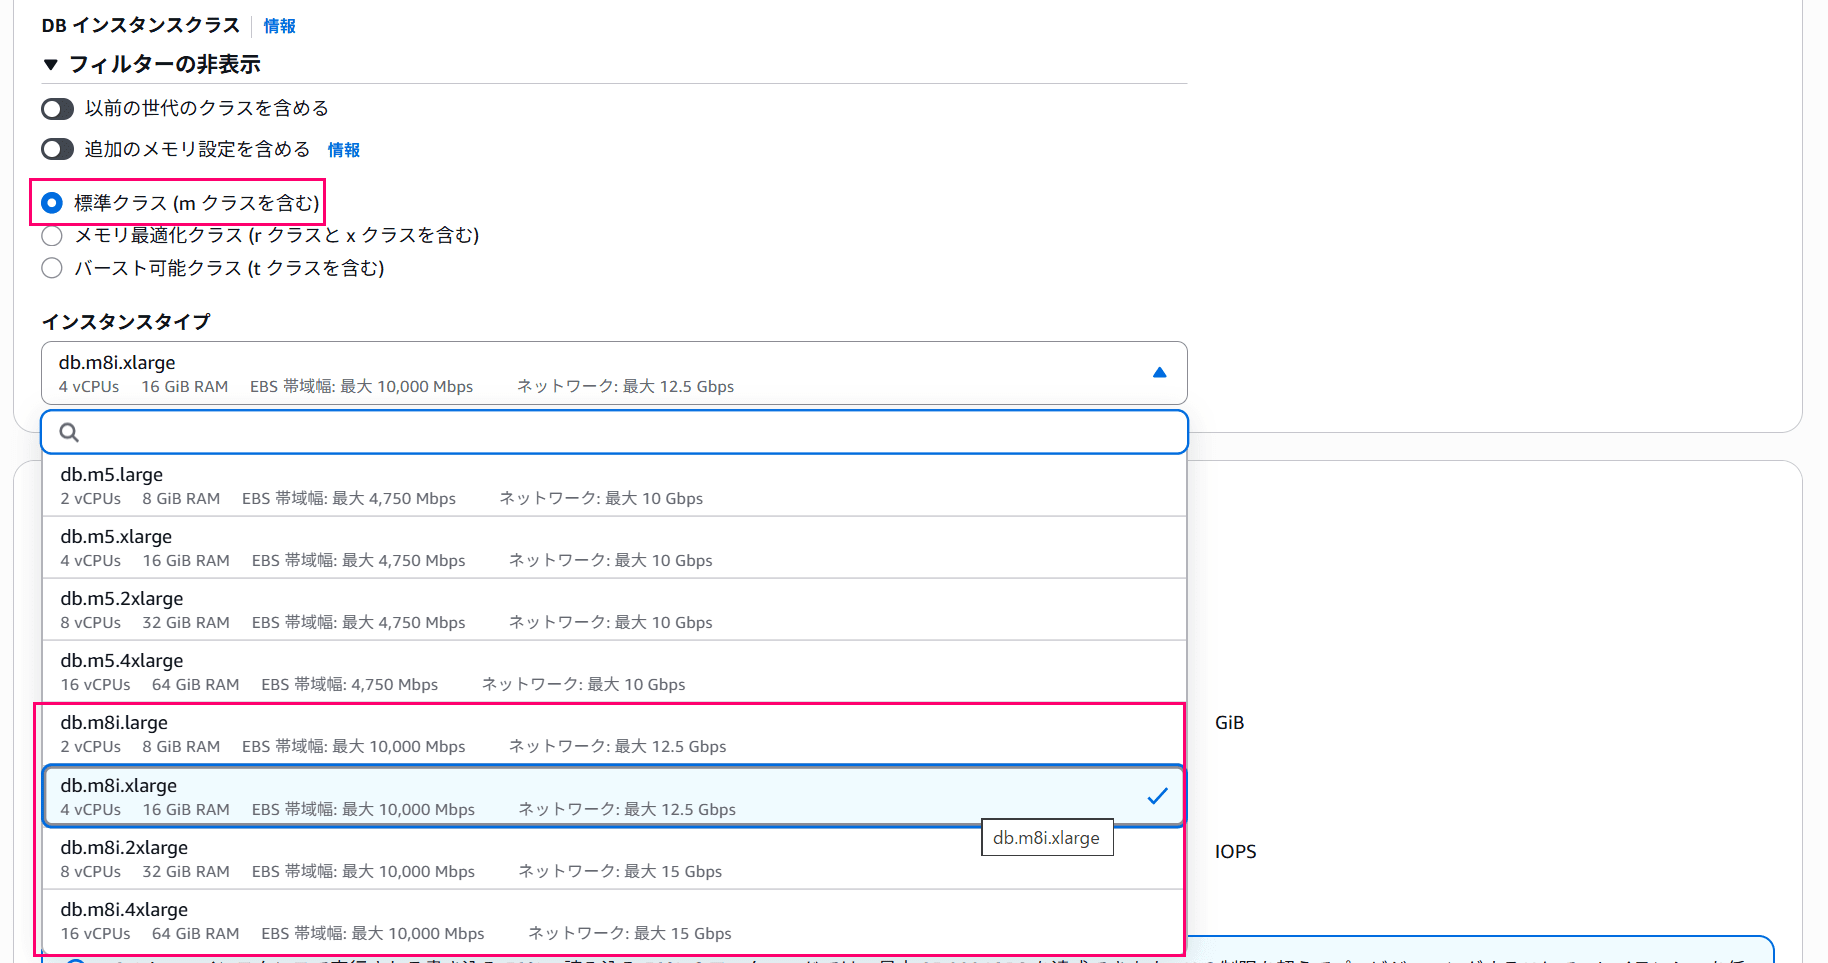This screenshot has height=963, width=1828.
Task: Choose db.m5.large option
Action: (x=614, y=486)
